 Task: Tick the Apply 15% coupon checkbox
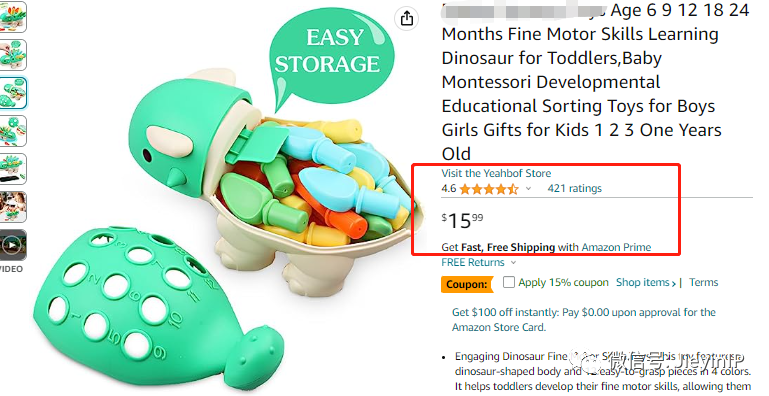(509, 282)
